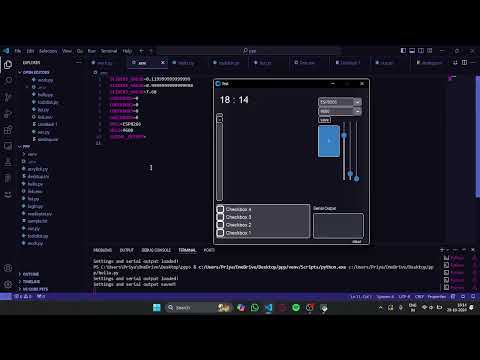The width and height of the screenshot is (480, 360).
Task: Click the middle vertical slider handle
Action: (350, 173)
